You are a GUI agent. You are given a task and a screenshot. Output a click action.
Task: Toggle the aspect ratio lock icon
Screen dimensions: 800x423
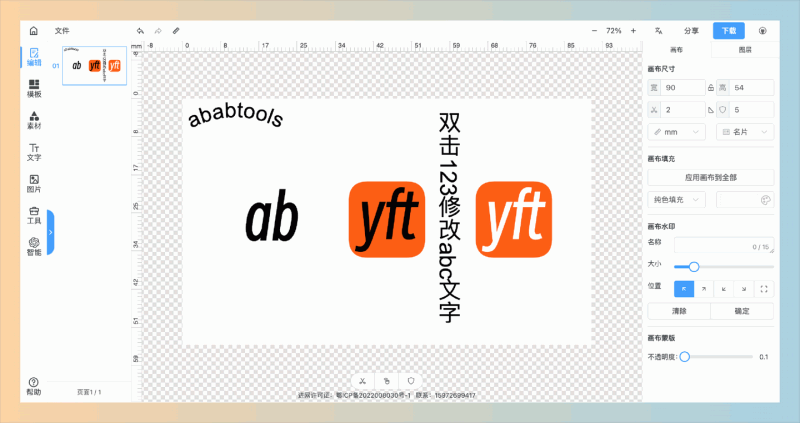[x=711, y=88]
